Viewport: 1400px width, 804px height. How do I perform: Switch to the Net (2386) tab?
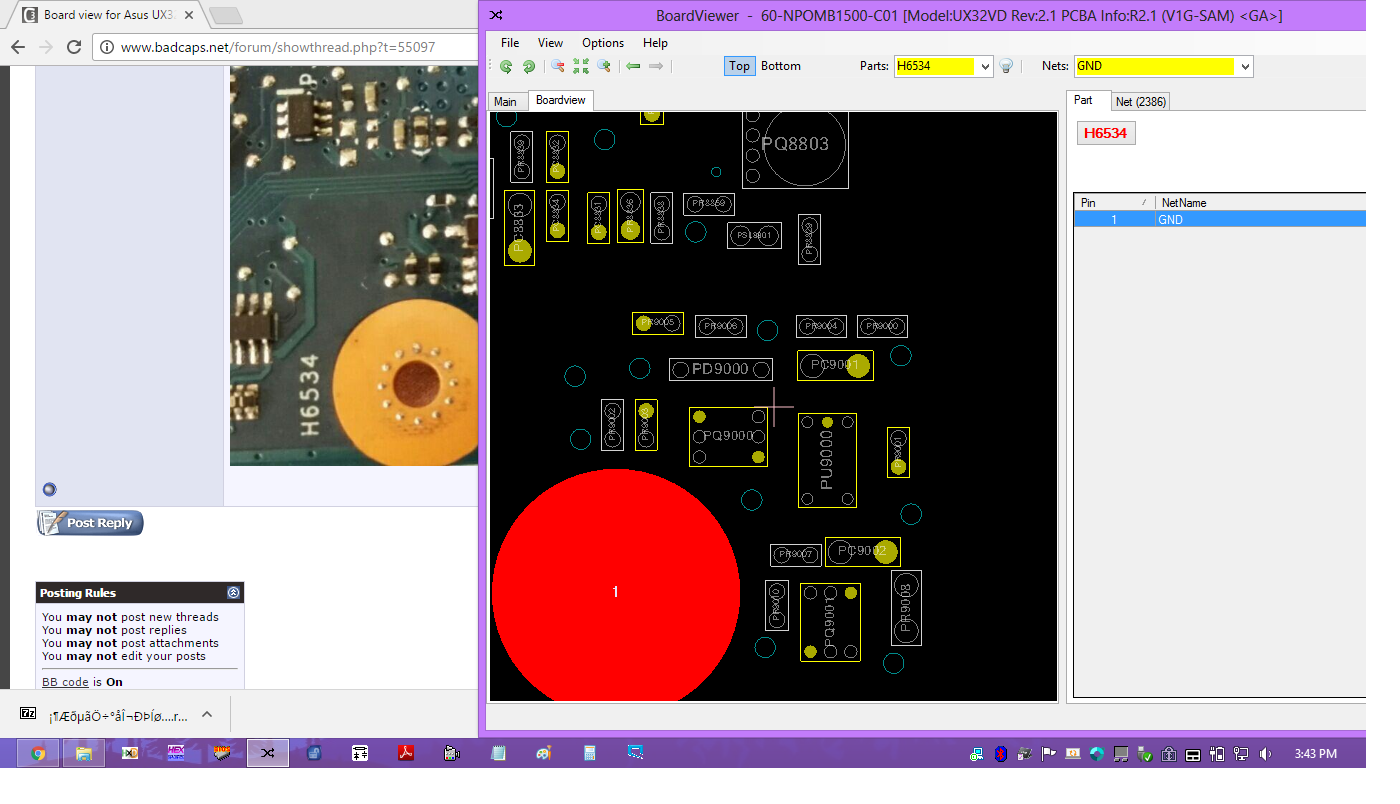[1140, 101]
